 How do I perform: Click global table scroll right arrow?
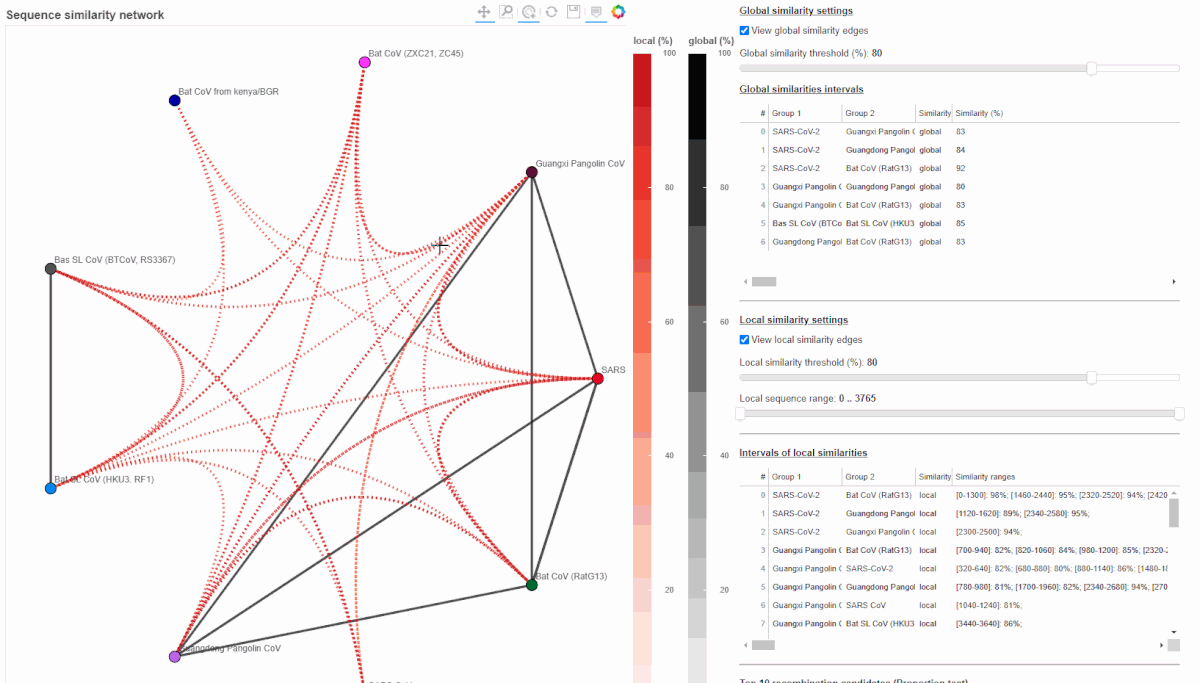pyautogui.click(x=1174, y=282)
